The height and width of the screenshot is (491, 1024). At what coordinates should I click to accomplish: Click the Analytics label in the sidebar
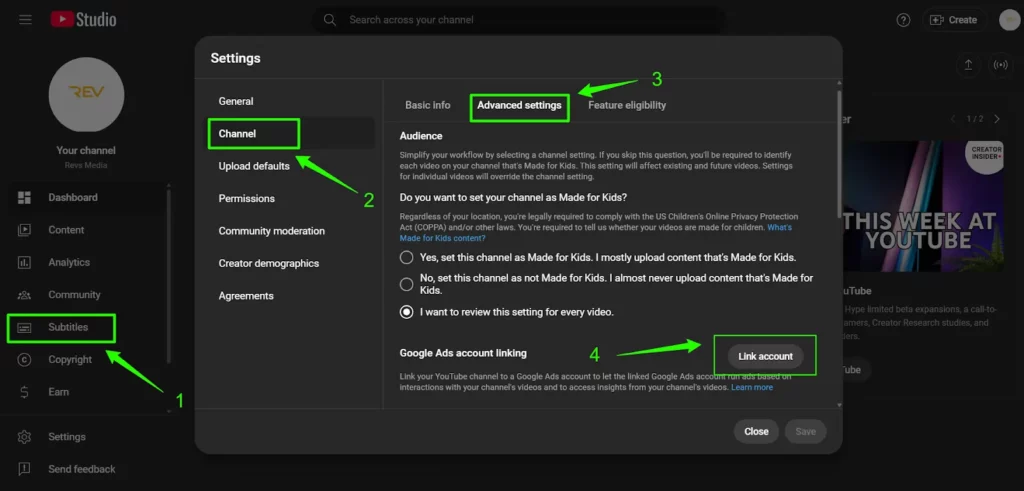pos(69,262)
